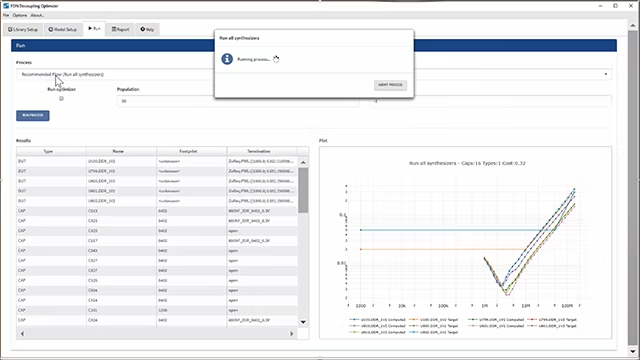640x360 pixels.
Task: Expand the Process dropdown arrow
Action: 606,74
